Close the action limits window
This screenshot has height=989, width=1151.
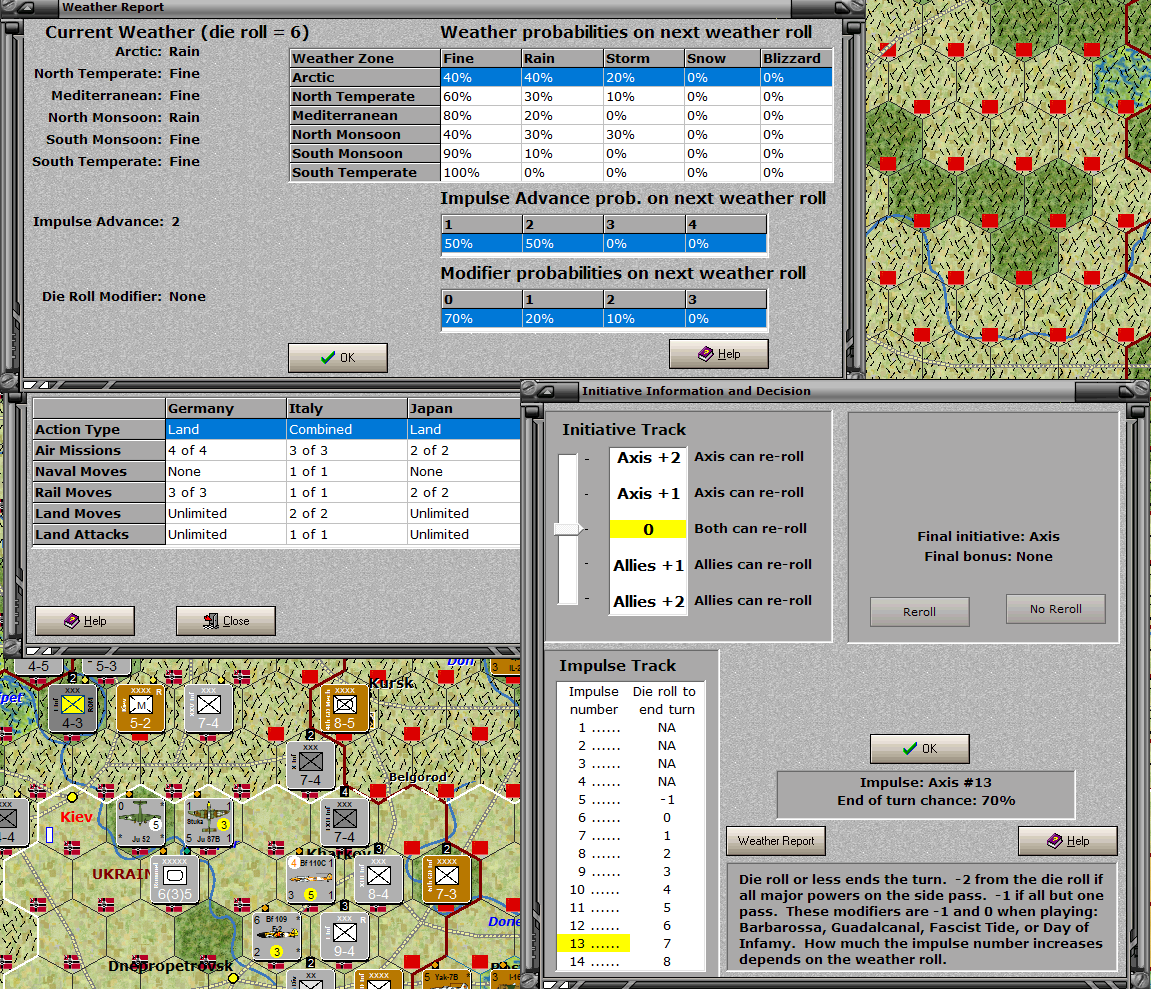click(x=225, y=621)
